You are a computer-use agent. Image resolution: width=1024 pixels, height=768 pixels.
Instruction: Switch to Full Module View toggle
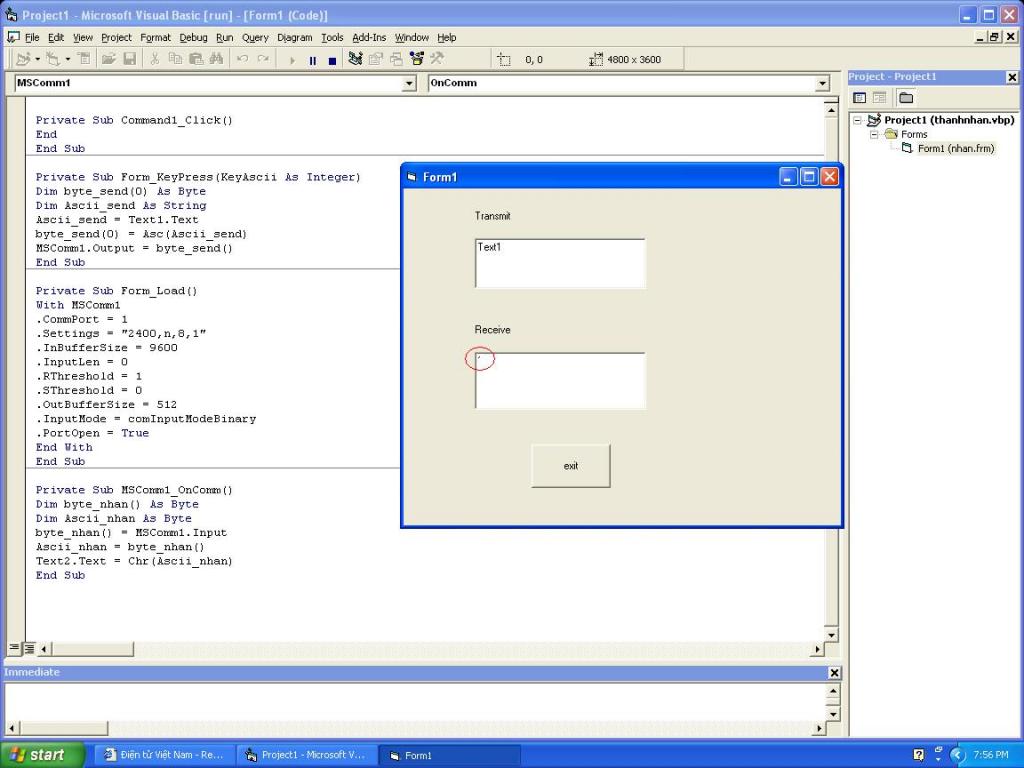coord(29,649)
